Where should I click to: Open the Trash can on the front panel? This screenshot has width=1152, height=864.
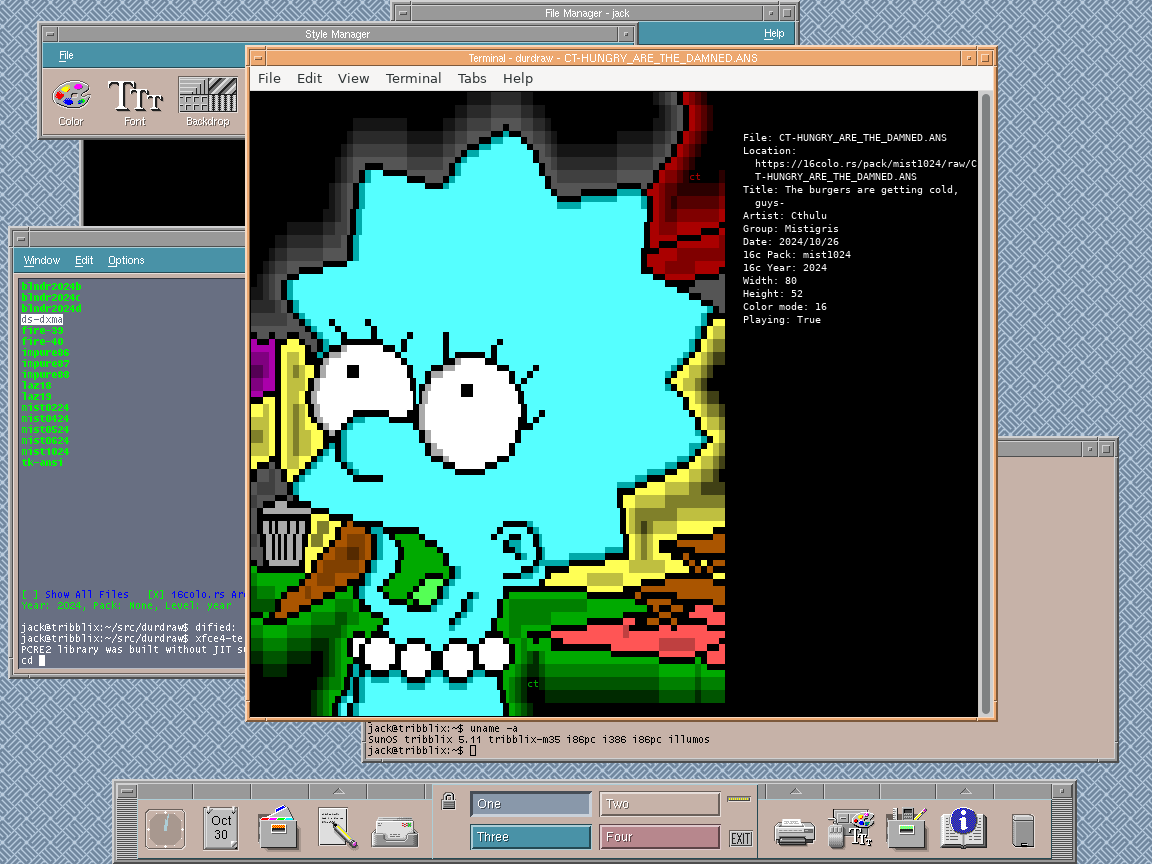1023,831
